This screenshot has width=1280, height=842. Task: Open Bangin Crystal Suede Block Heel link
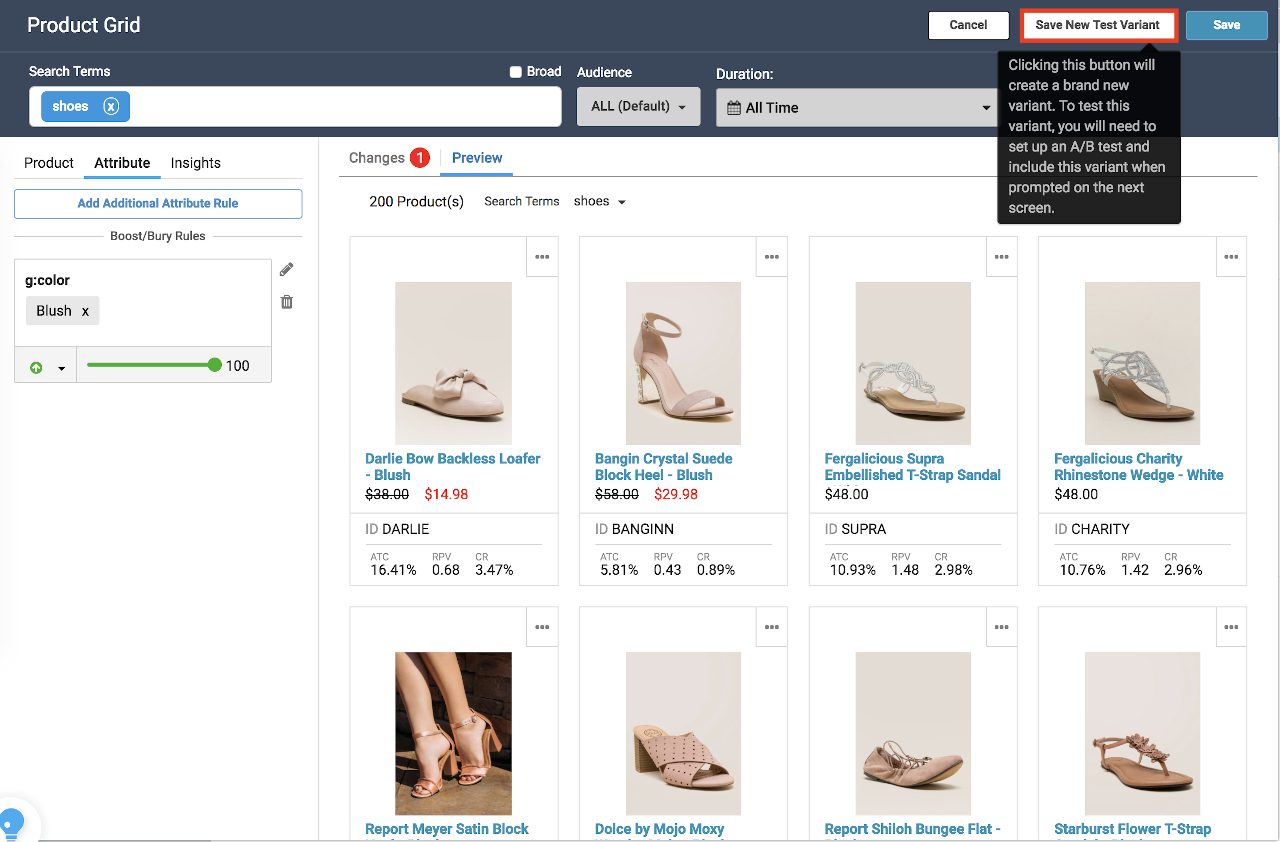pos(664,467)
